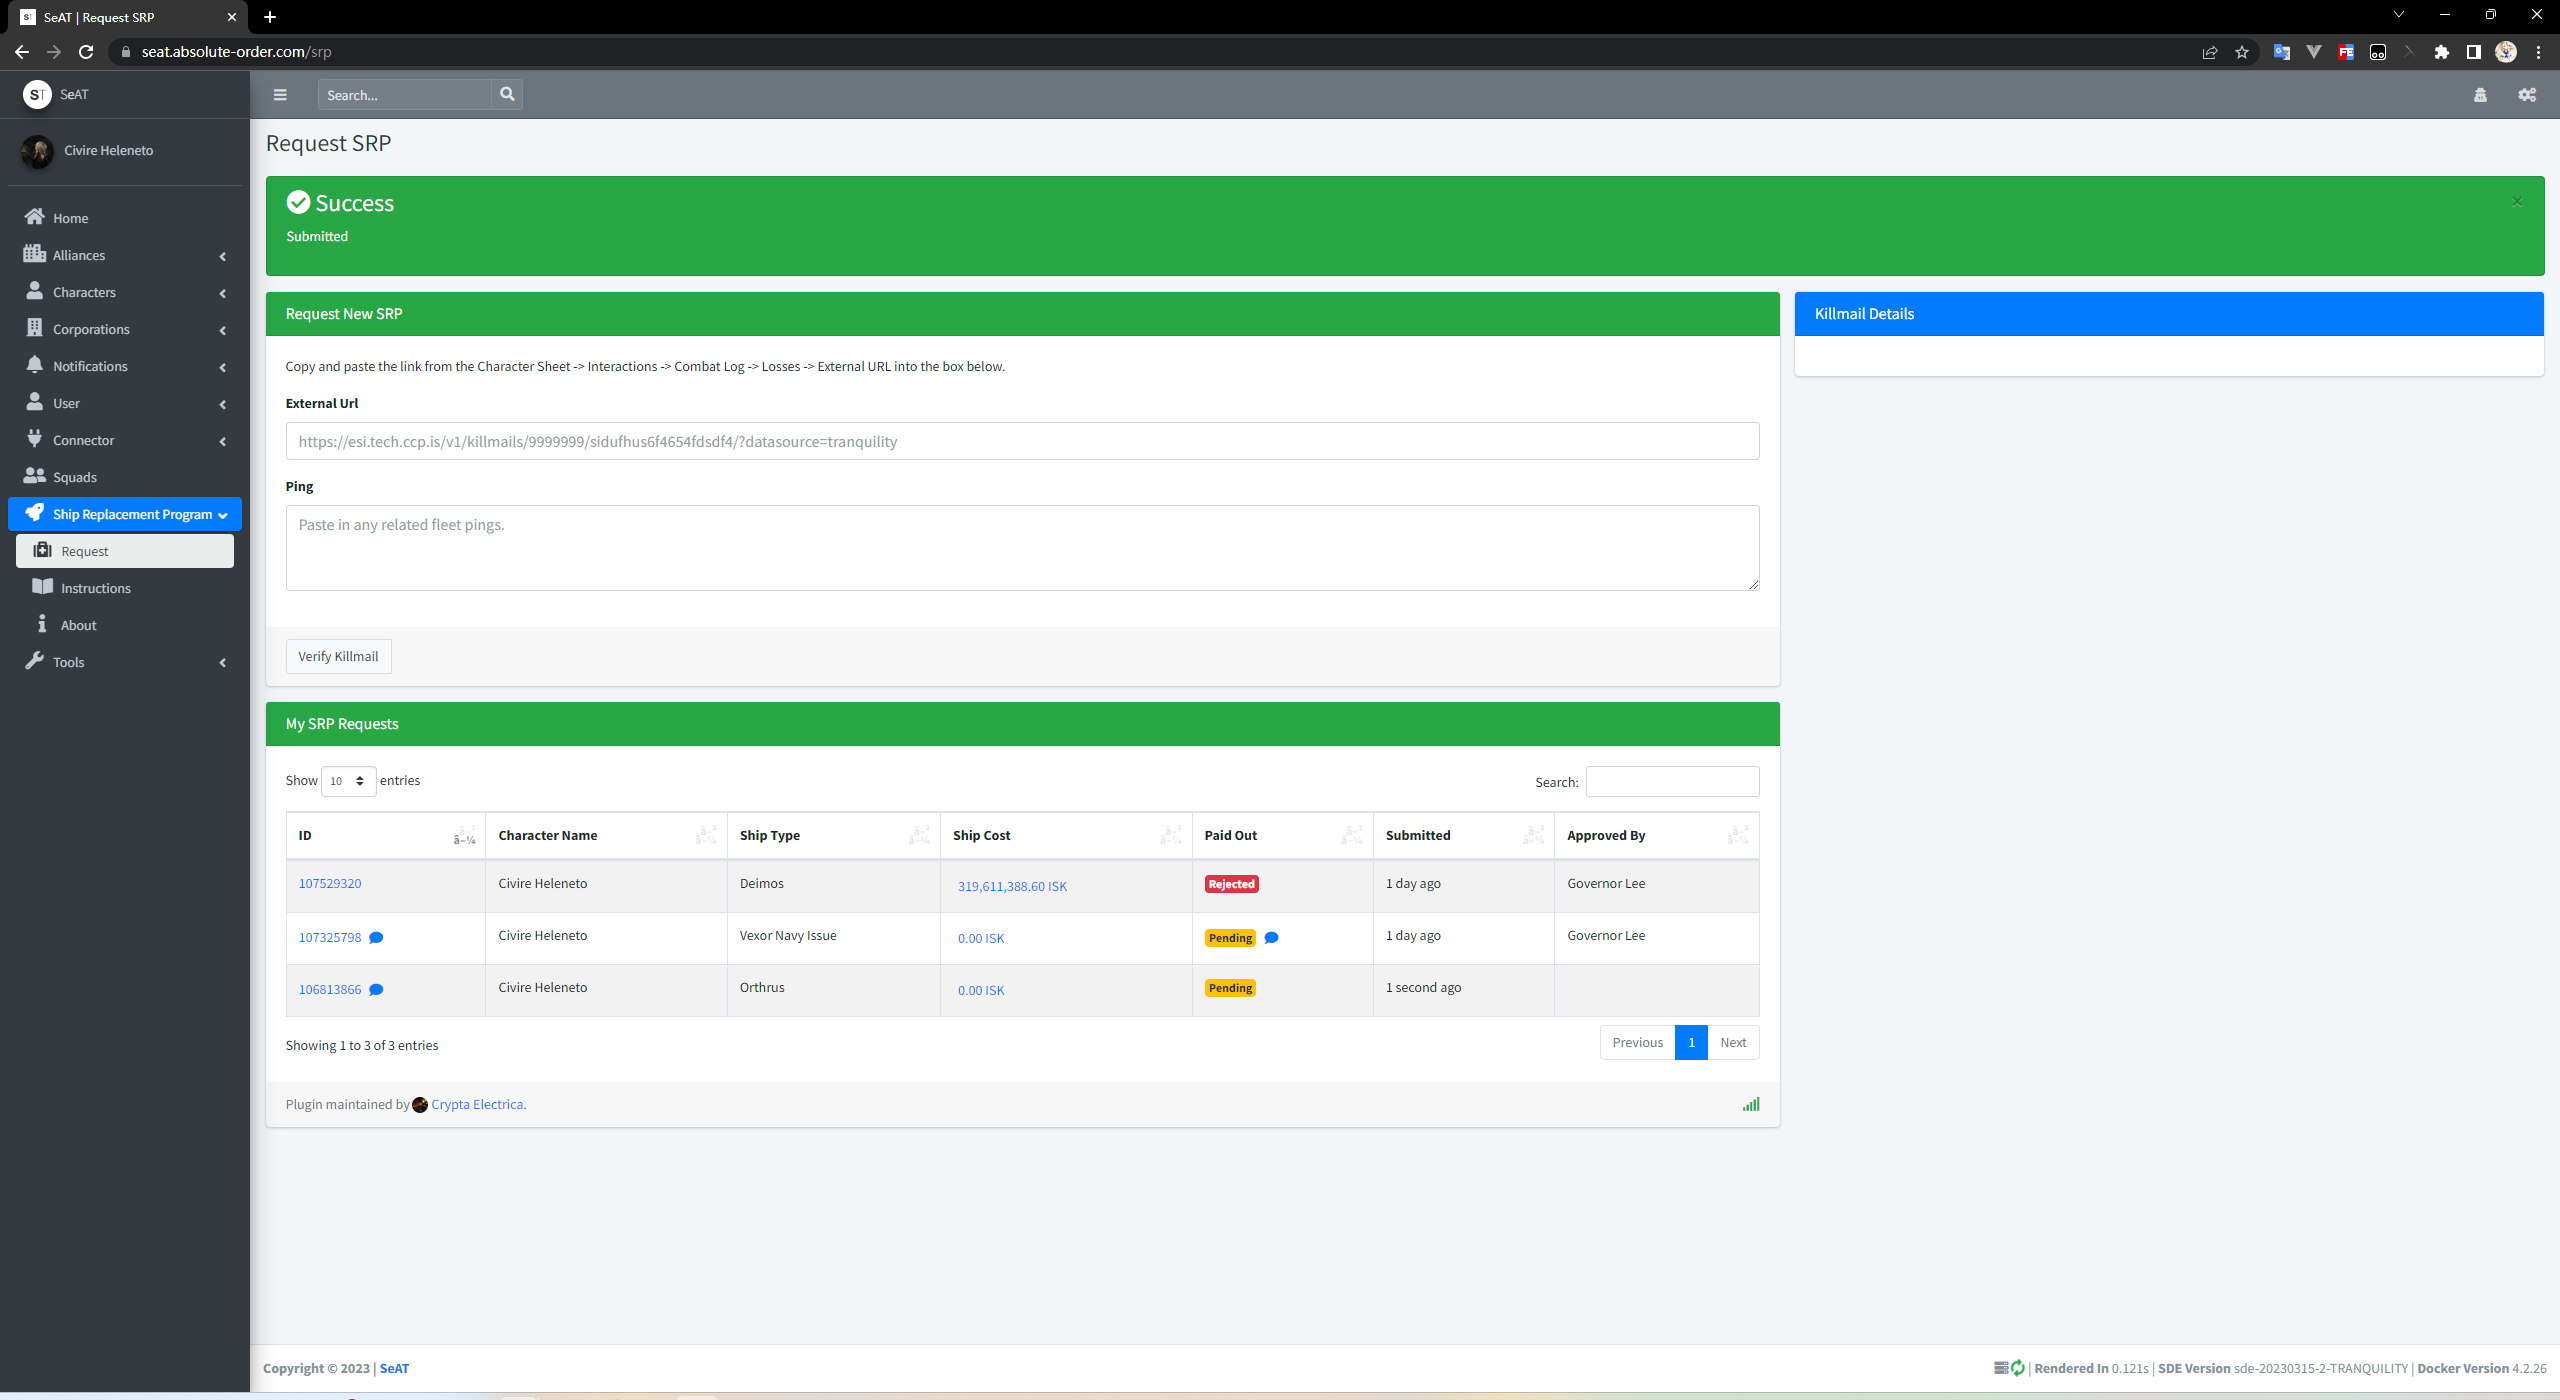Click comment bubble next to ID 107325798
Viewport: 2560px width, 1400px height.
376,938
